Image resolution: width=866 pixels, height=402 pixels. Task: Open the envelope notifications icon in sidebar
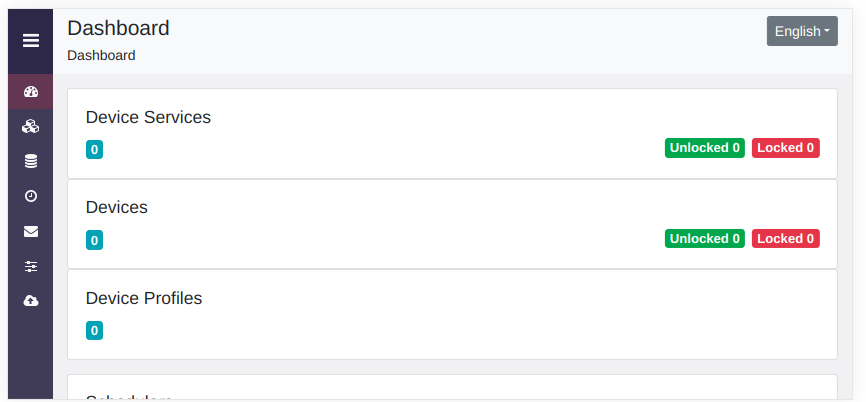(31, 231)
